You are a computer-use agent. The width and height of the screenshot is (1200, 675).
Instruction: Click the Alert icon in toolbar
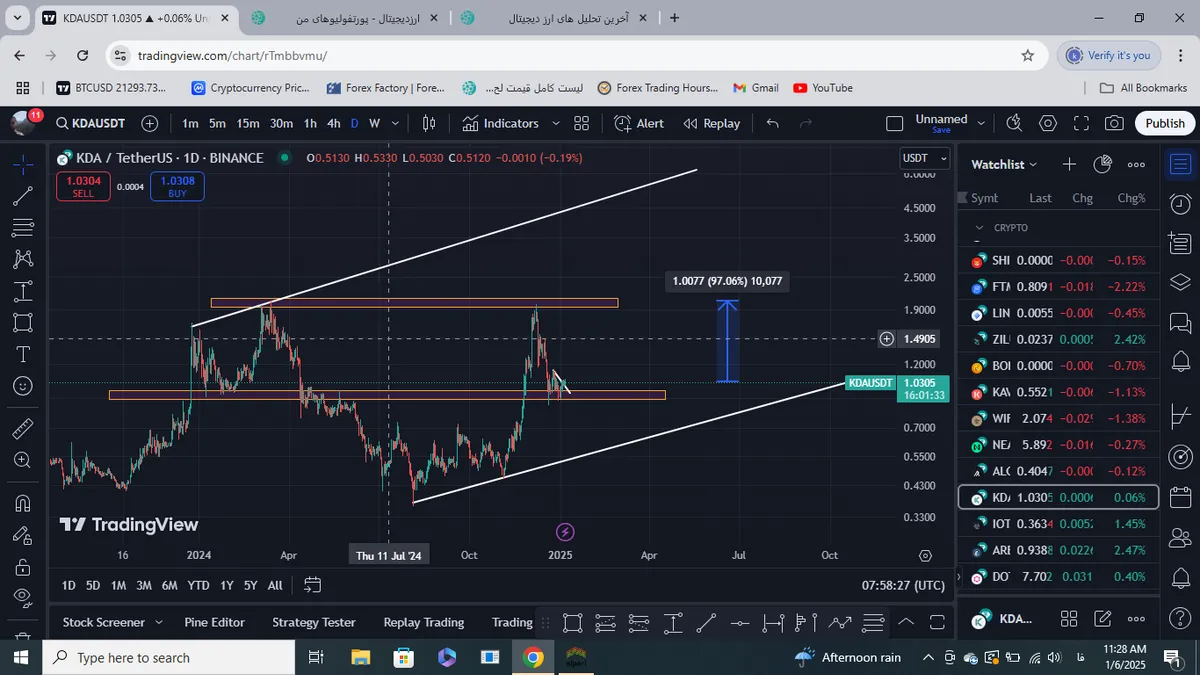click(639, 123)
